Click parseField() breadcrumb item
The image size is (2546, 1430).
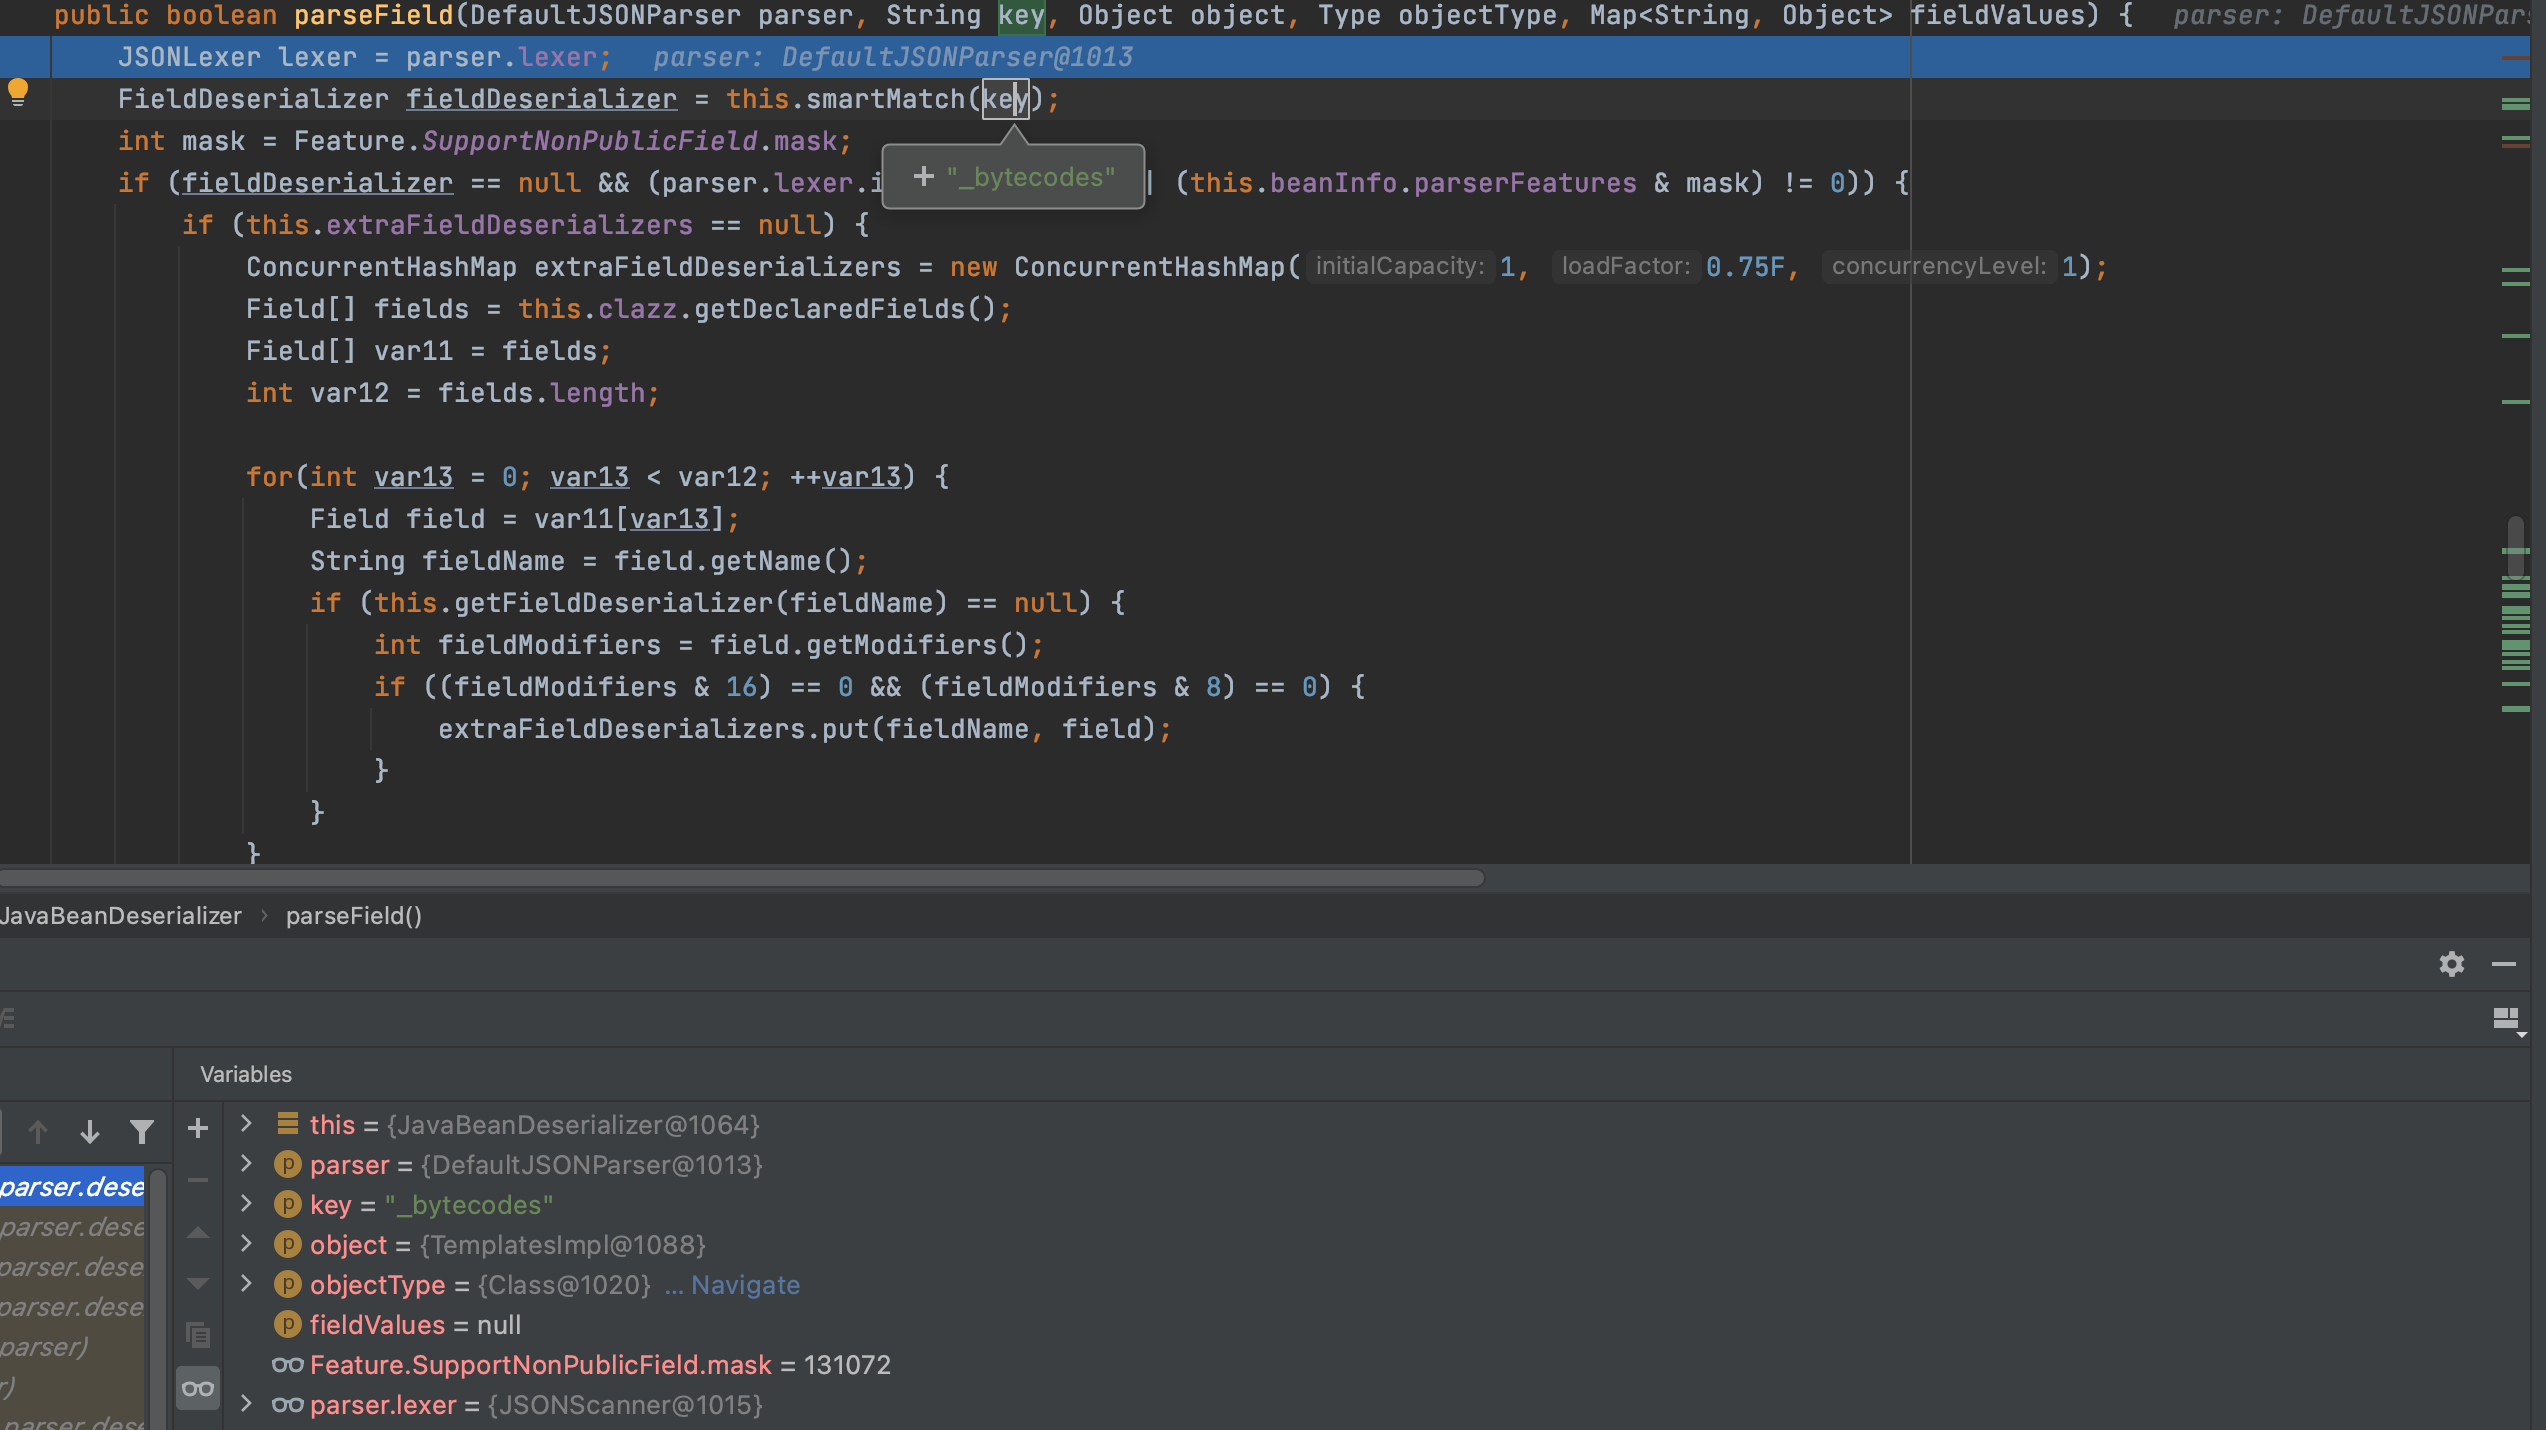[x=354, y=916]
